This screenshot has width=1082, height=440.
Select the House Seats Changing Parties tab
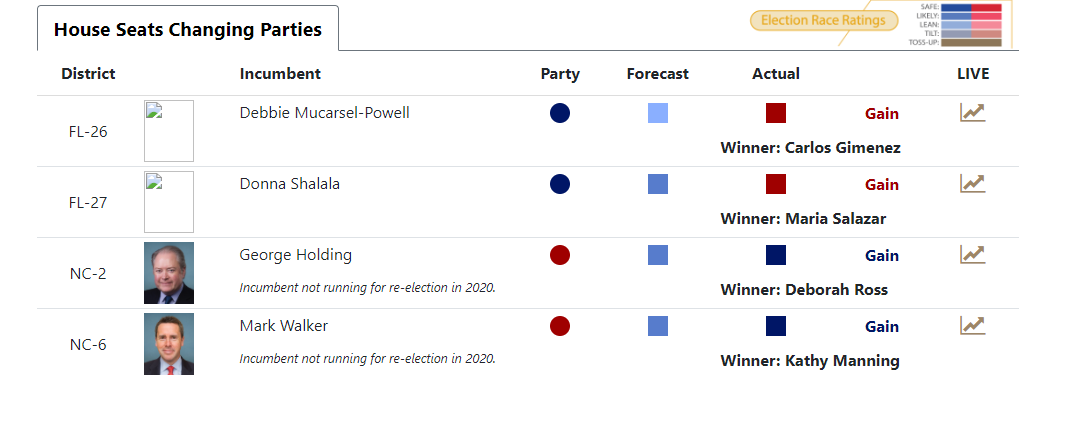[x=188, y=30]
